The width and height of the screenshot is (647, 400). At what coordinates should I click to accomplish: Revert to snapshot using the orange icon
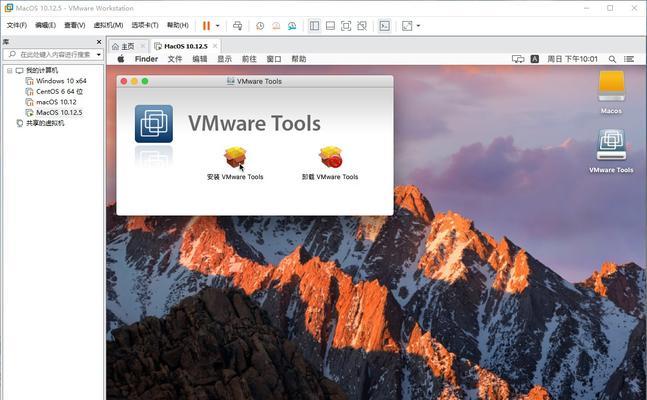pyautogui.click(x=276, y=26)
